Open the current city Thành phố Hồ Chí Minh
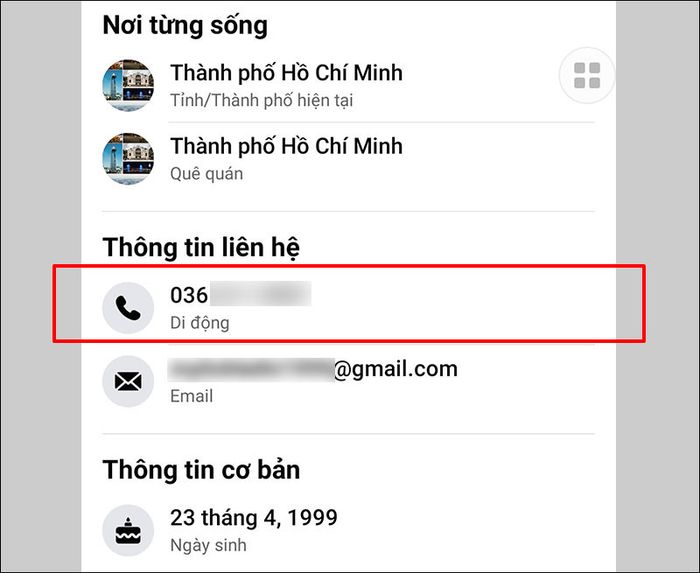This screenshot has height=573, width=700. pos(286,73)
